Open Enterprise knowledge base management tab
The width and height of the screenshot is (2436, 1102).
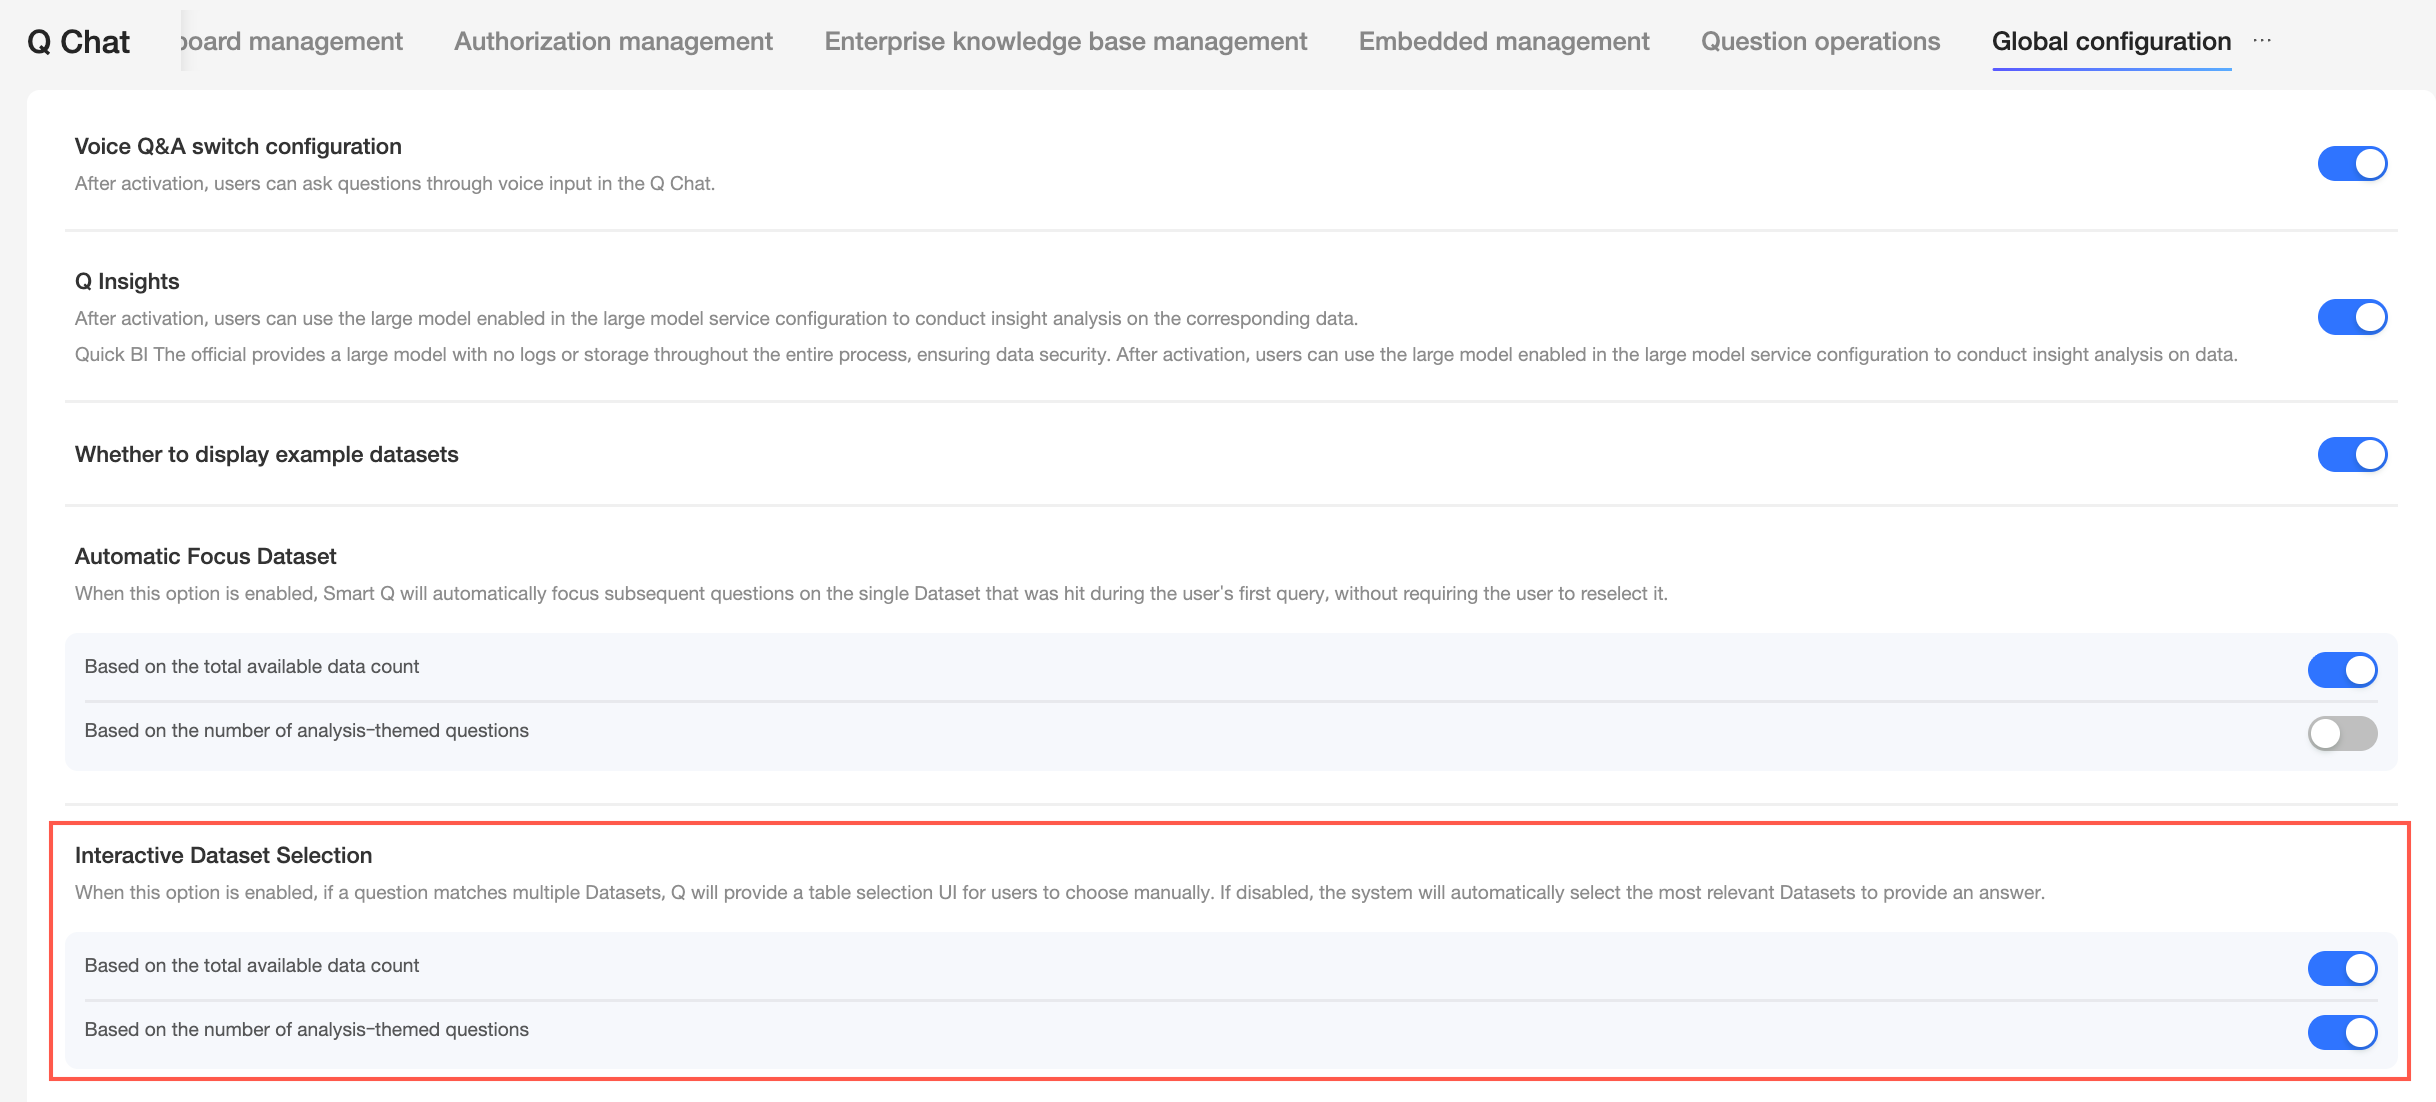(1065, 41)
